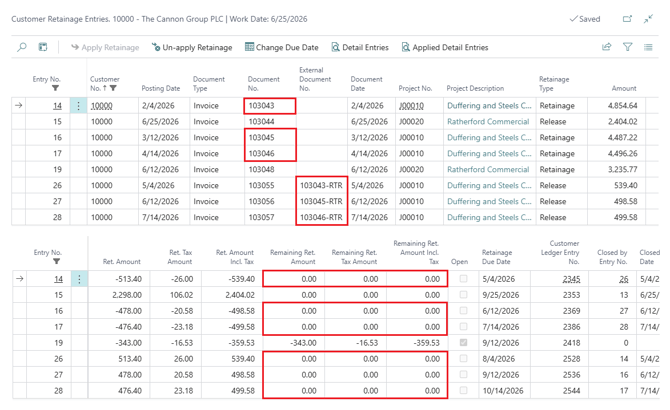The height and width of the screenshot is (410, 670).
Task: Select document number 103045 cell
Action: (270, 138)
